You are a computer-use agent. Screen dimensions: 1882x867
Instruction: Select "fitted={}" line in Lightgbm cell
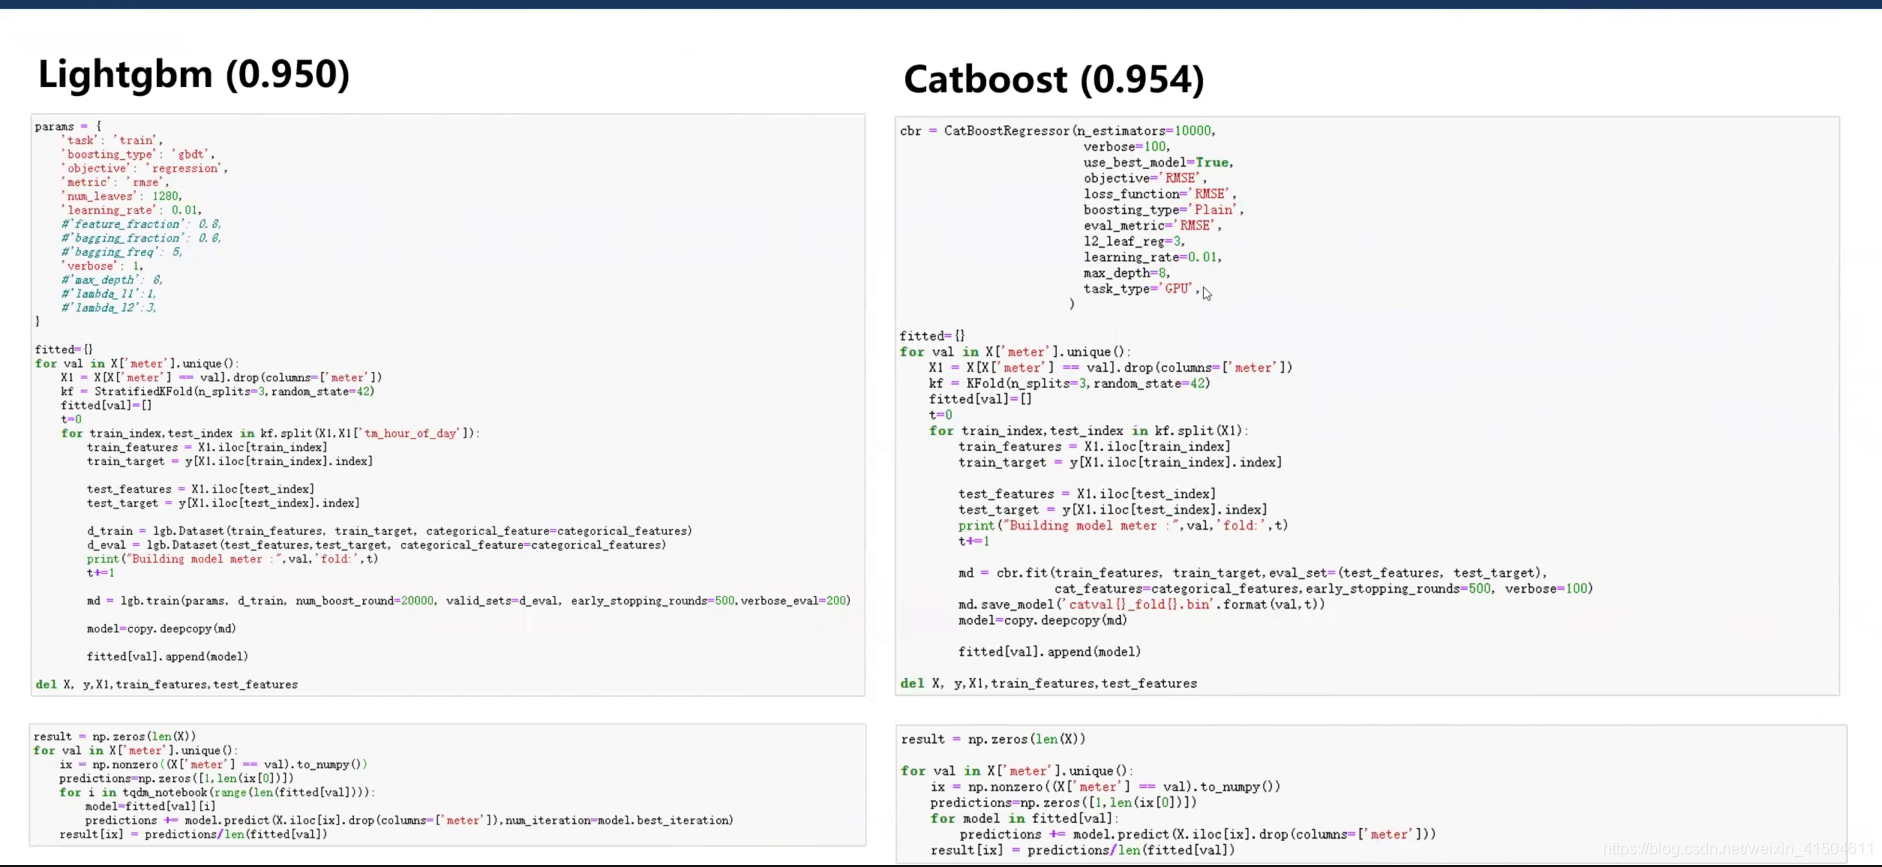64,350
